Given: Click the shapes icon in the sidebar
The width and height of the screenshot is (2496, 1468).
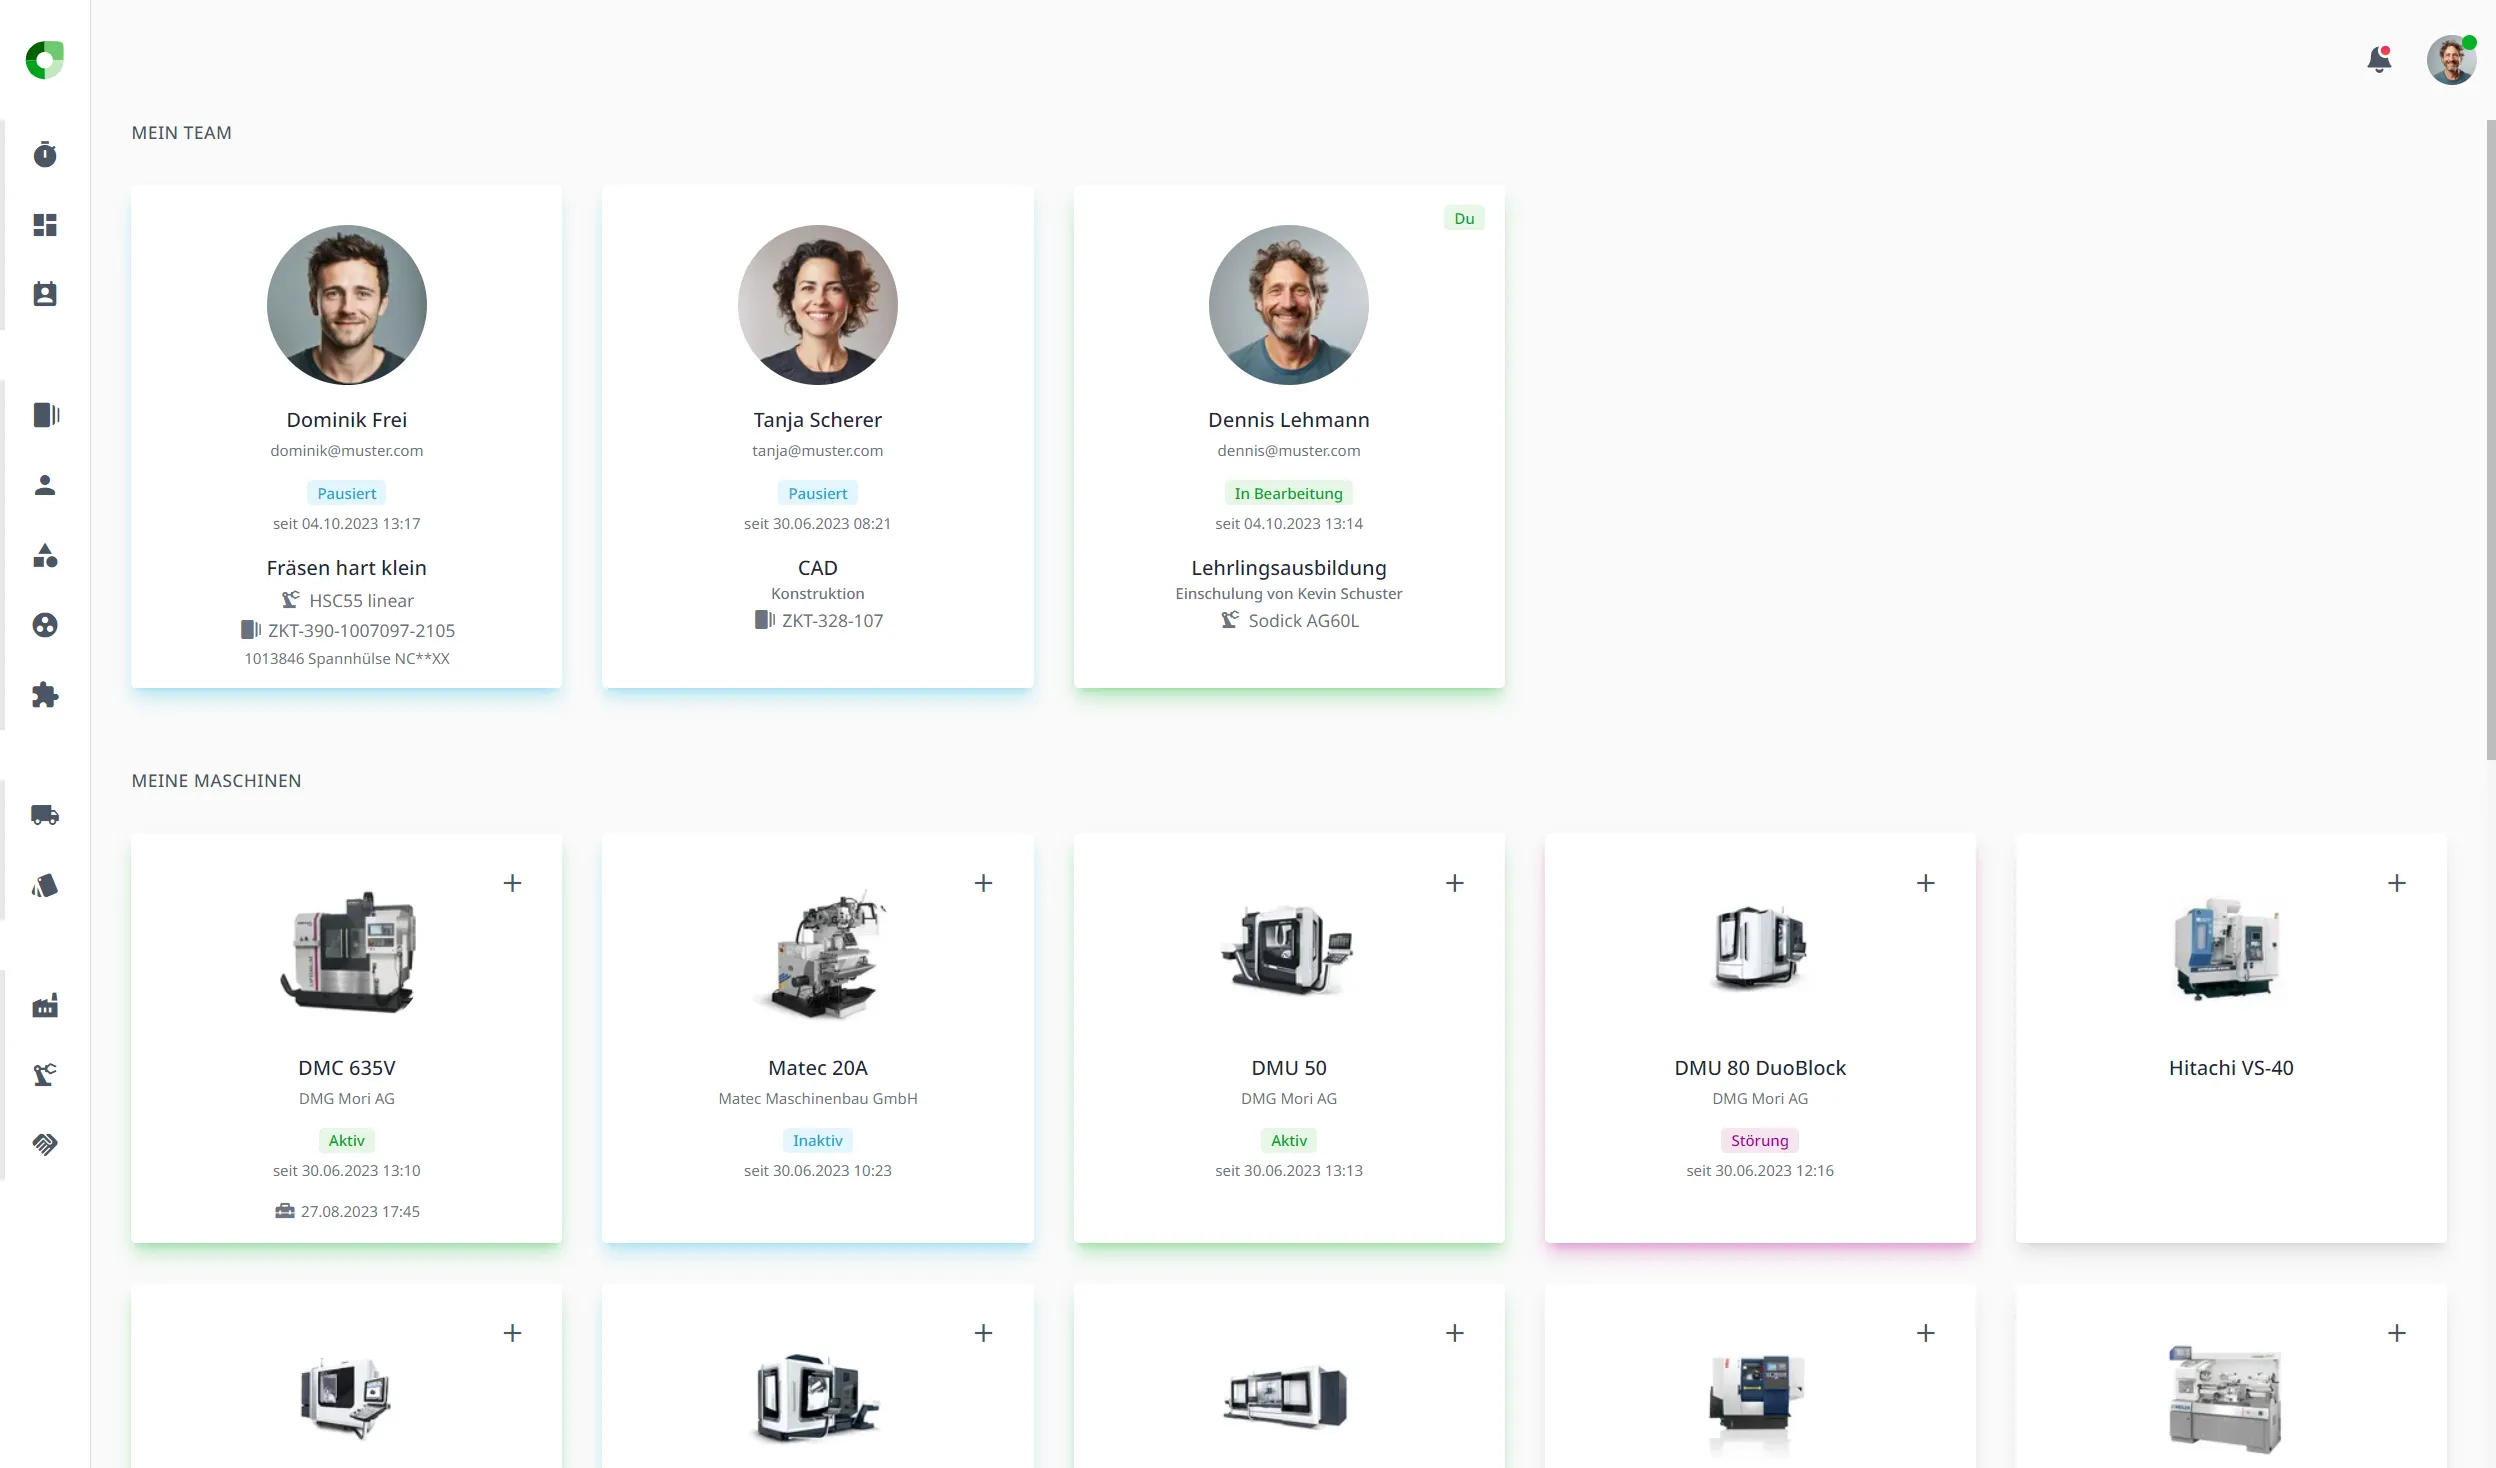Looking at the screenshot, I should pos(45,556).
